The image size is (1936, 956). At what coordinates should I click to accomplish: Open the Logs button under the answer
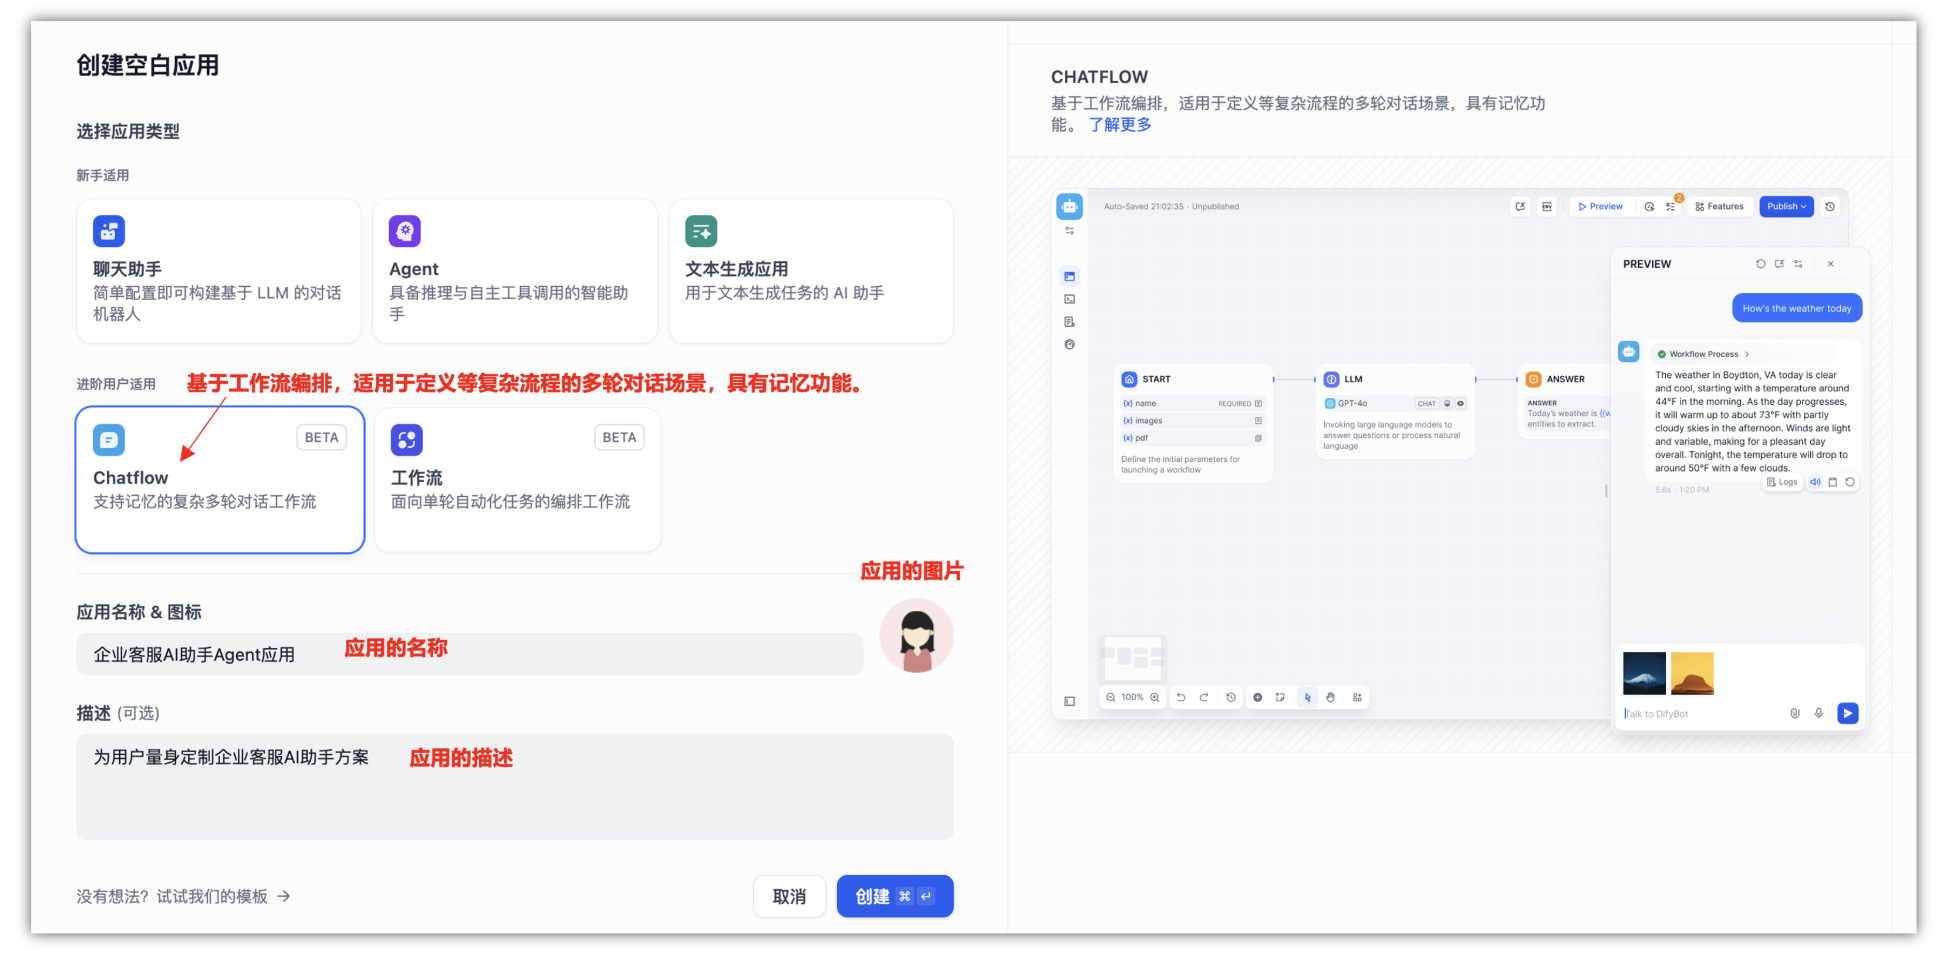click(1782, 482)
